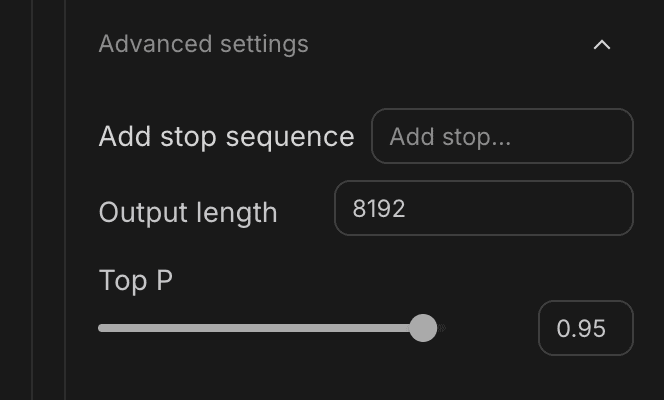Select the 0.95 number in Top P

pyautogui.click(x=581, y=328)
